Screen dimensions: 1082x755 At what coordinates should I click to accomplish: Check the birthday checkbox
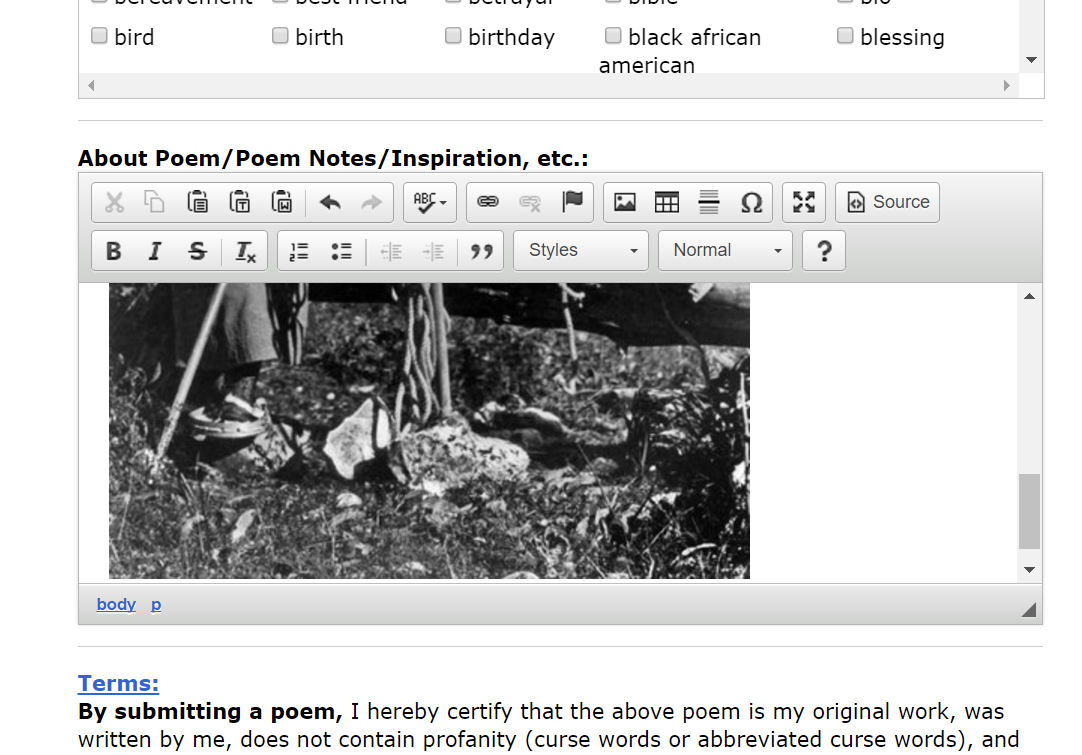(x=453, y=35)
